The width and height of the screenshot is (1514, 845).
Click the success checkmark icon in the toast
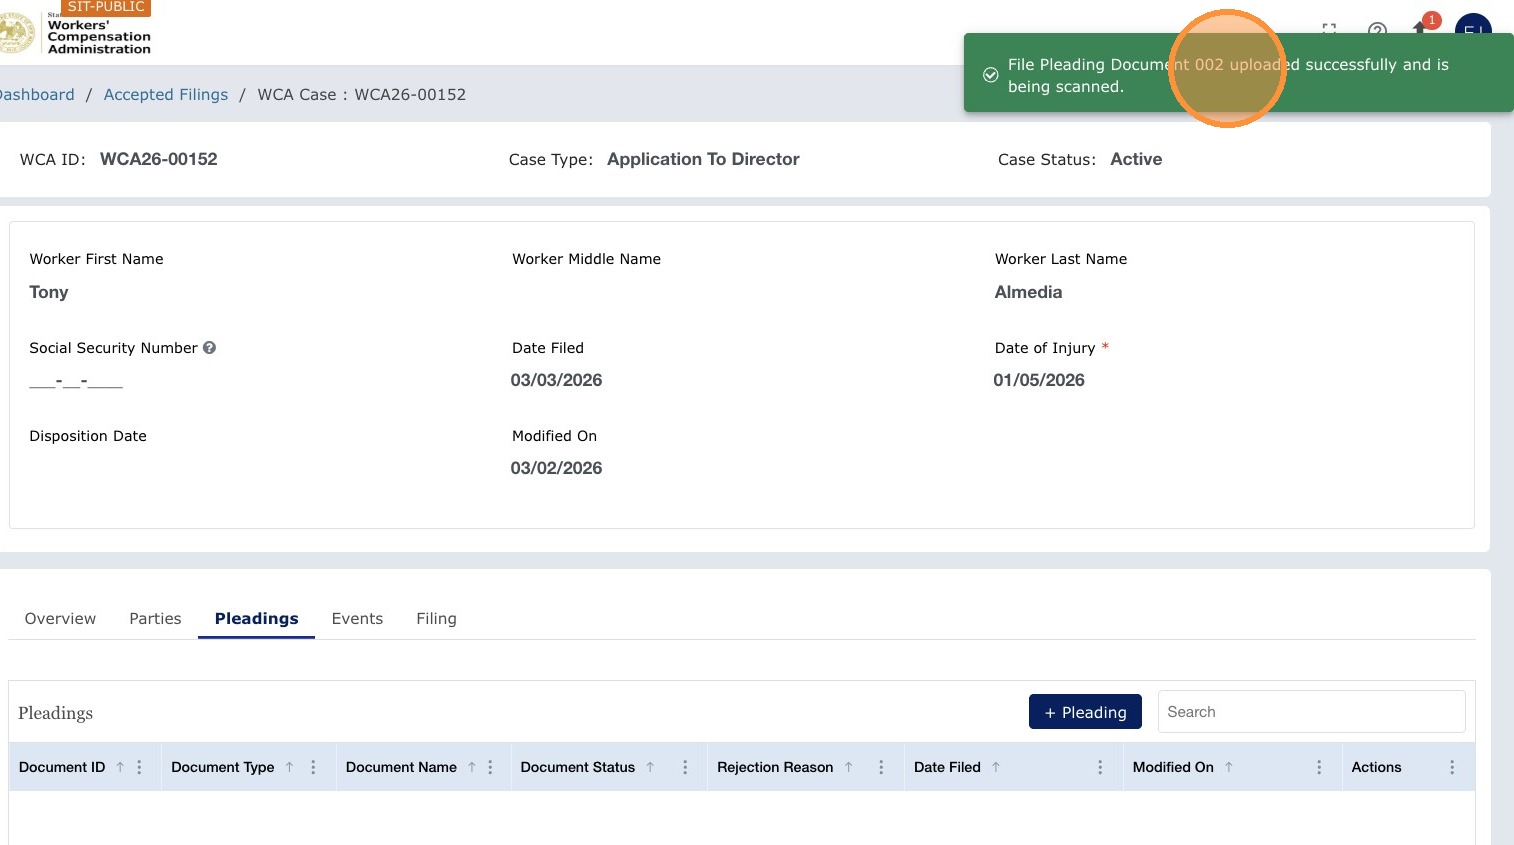coord(990,75)
